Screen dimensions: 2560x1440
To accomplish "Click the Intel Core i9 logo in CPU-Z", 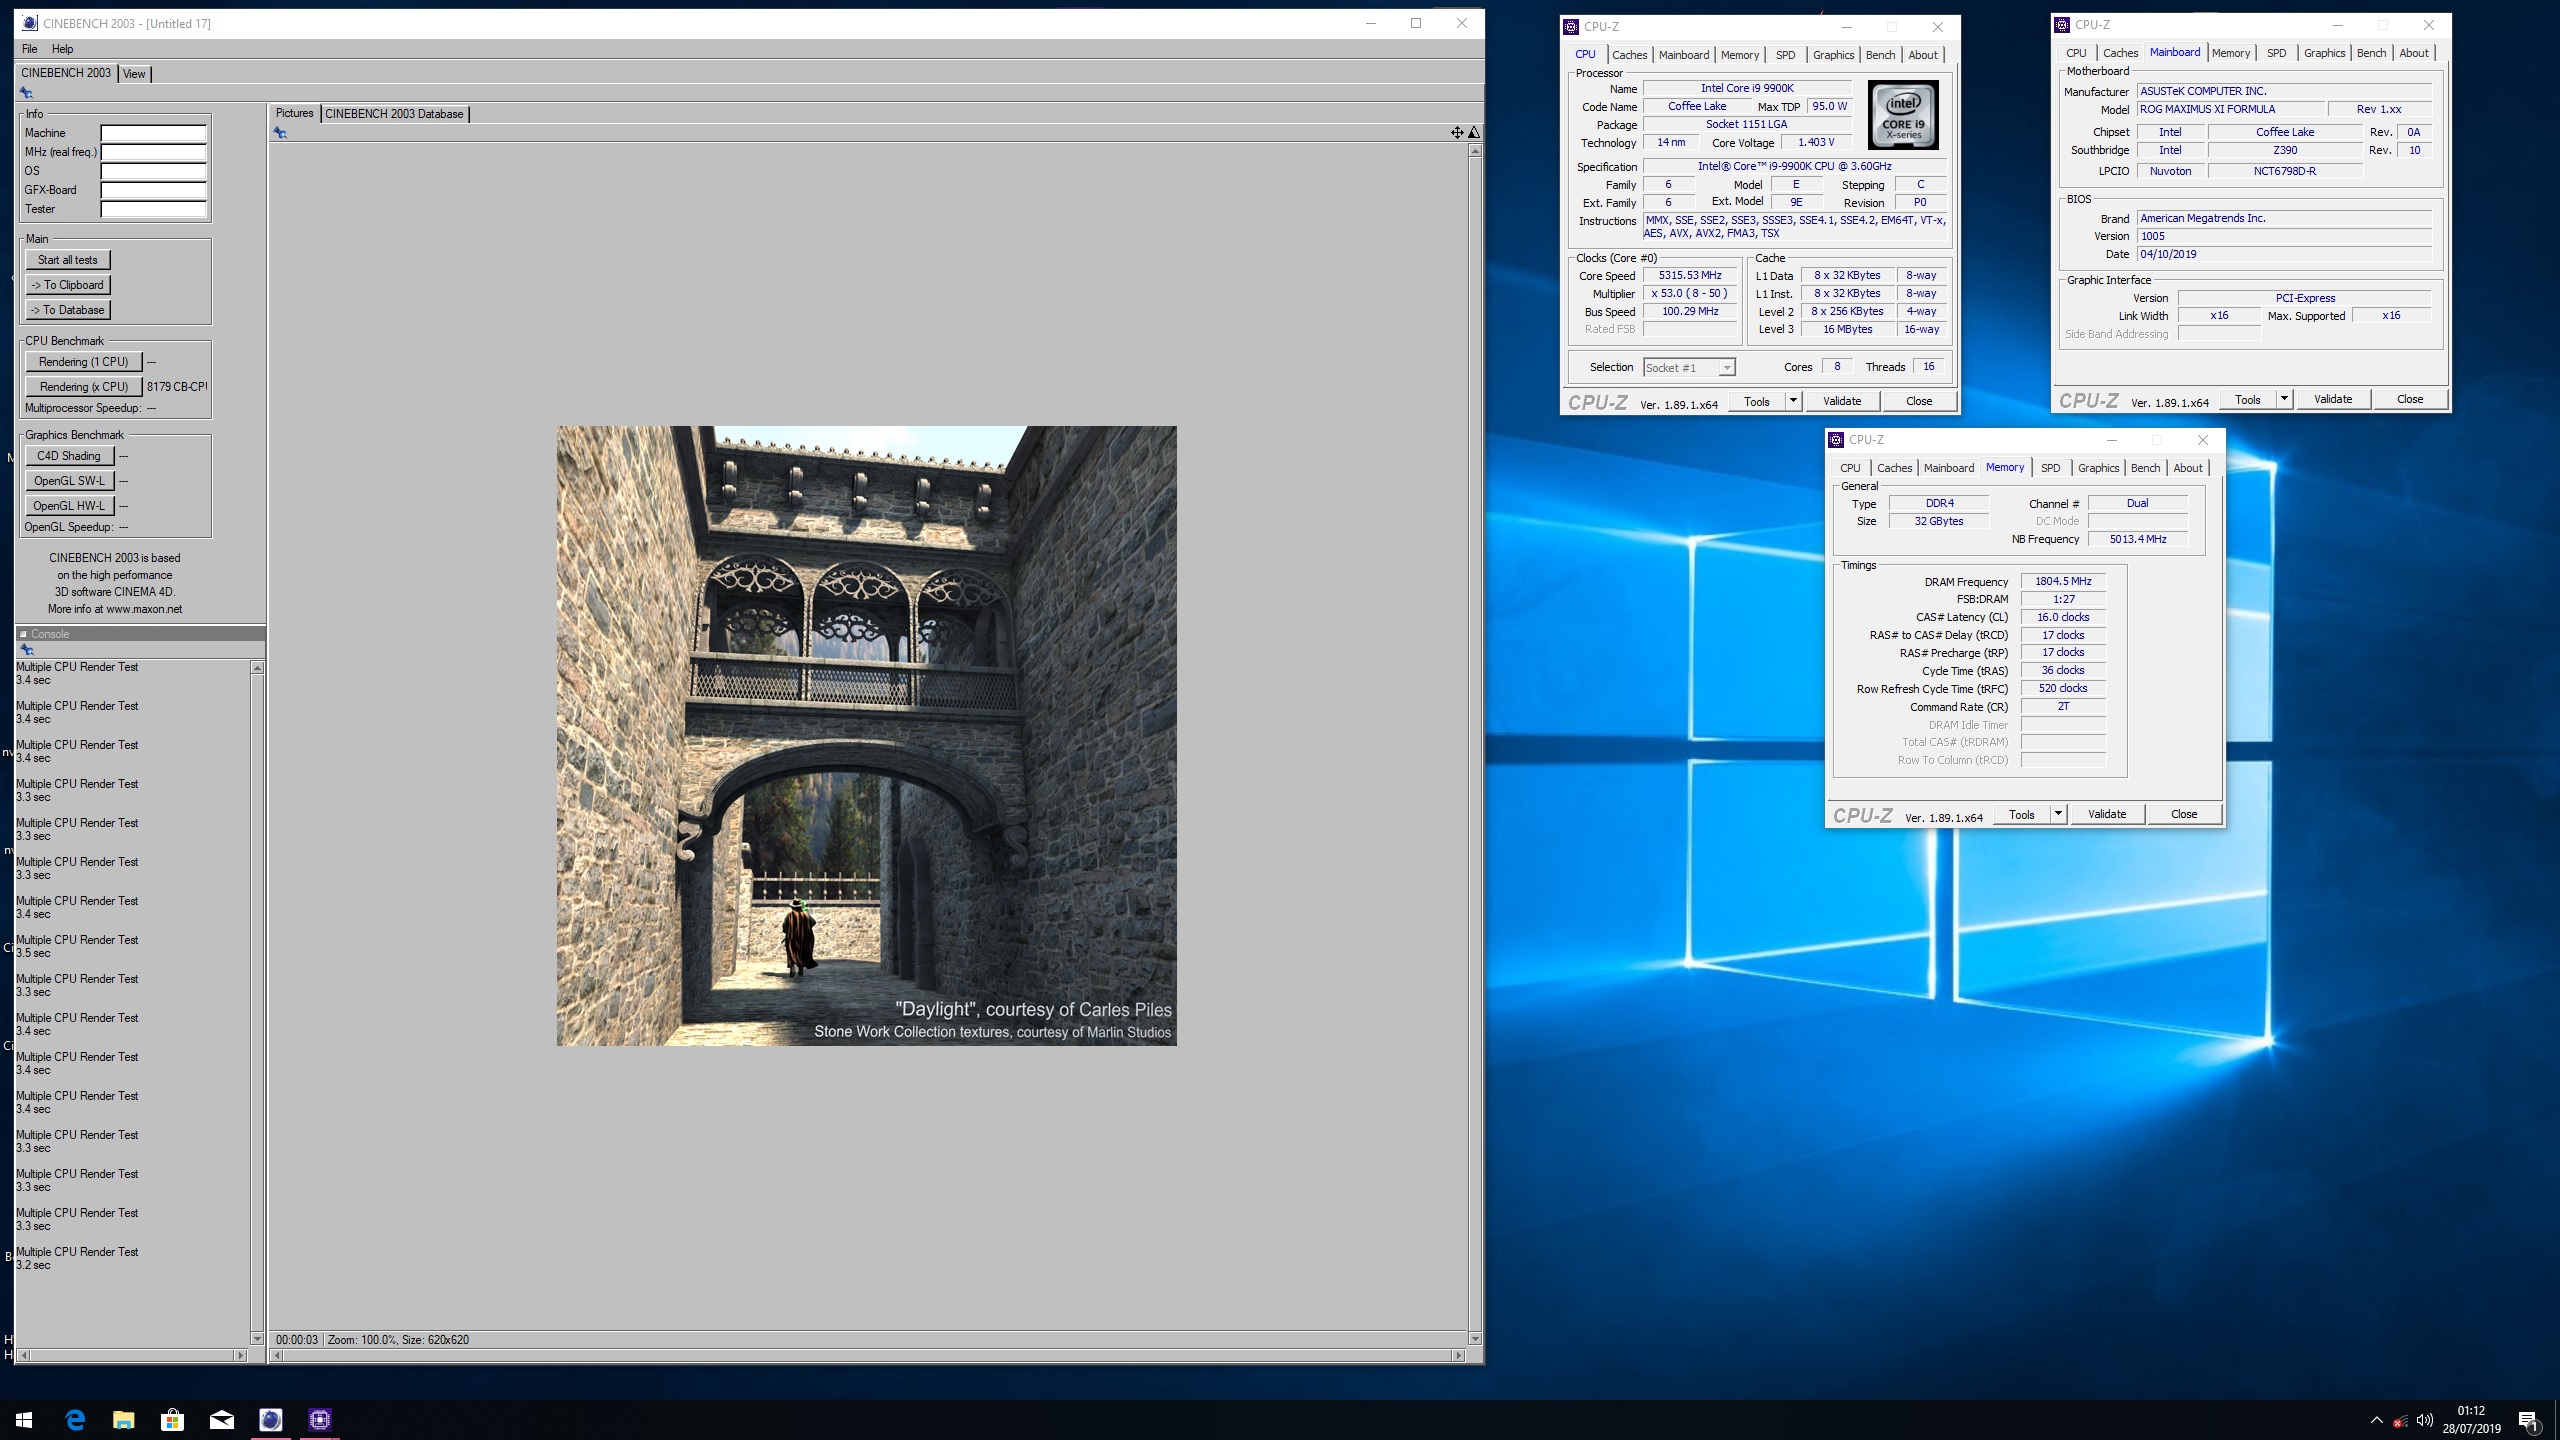I will [1903, 116].
